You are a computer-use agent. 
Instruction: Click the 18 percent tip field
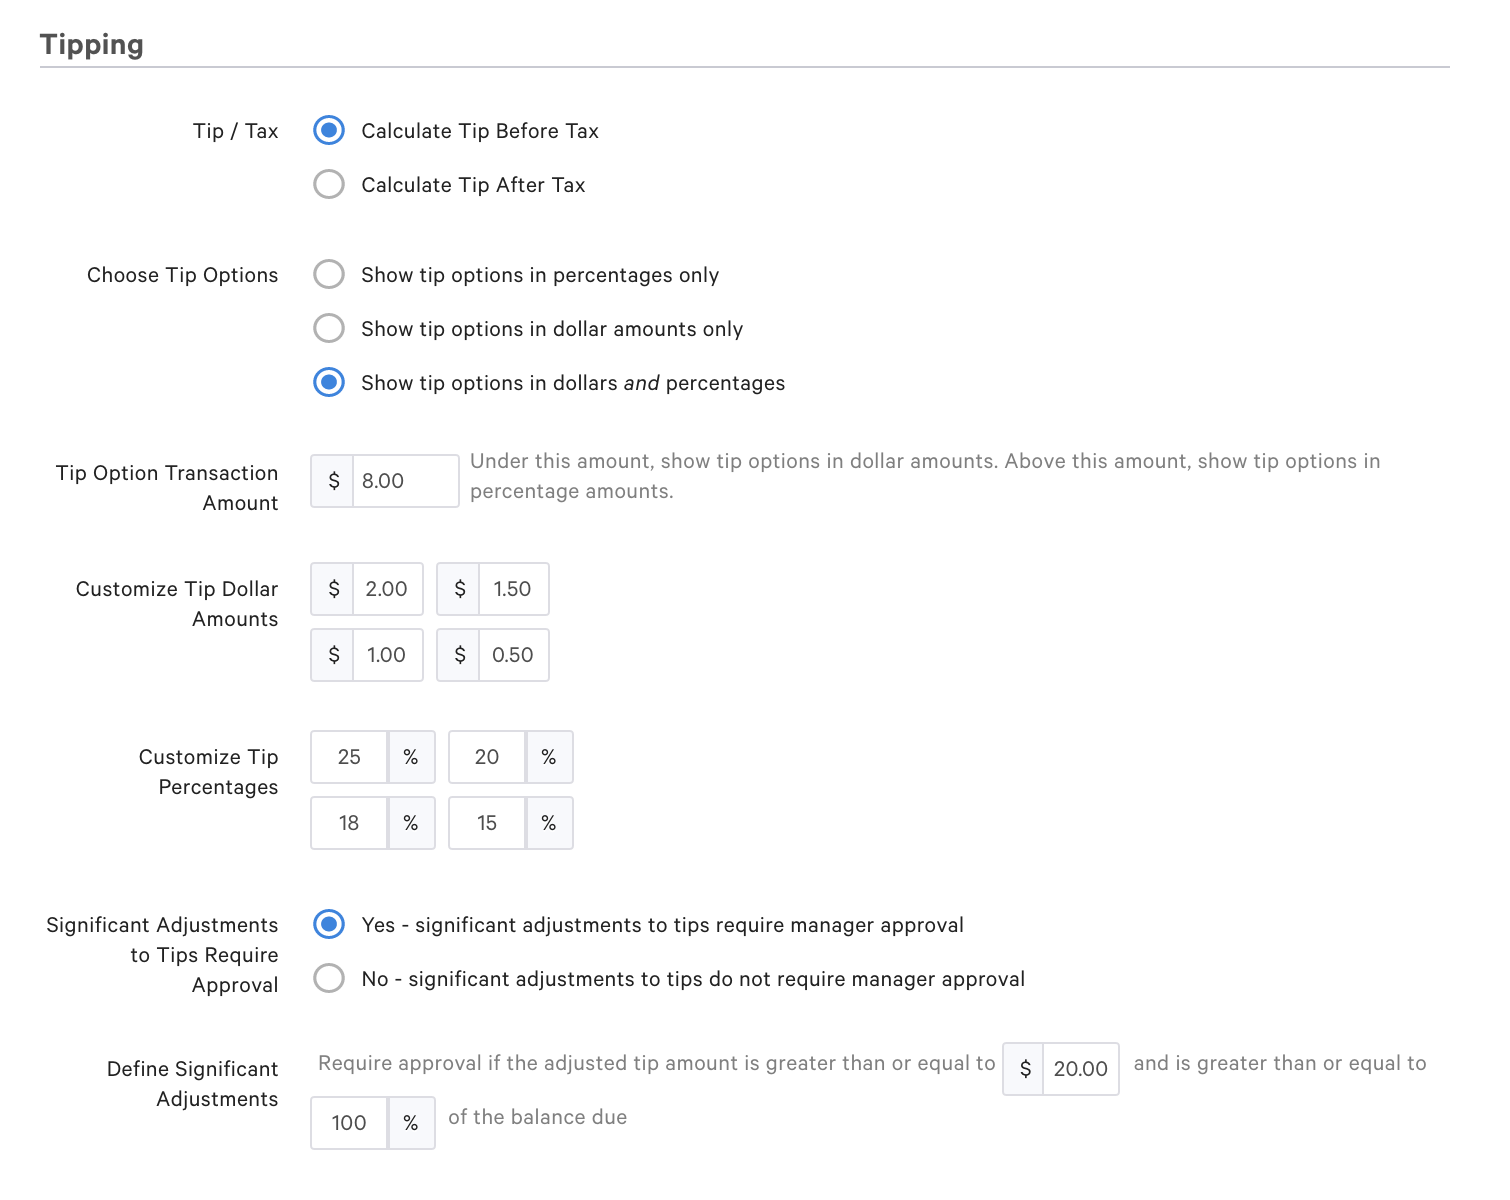point(348,823)
